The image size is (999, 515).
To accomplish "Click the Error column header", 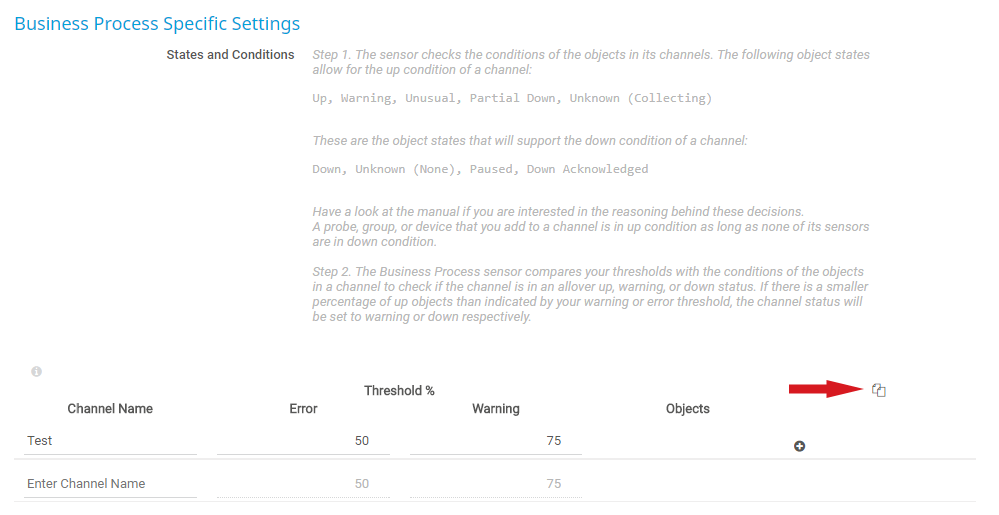I will pyautogui.click(x=303, y=409).
